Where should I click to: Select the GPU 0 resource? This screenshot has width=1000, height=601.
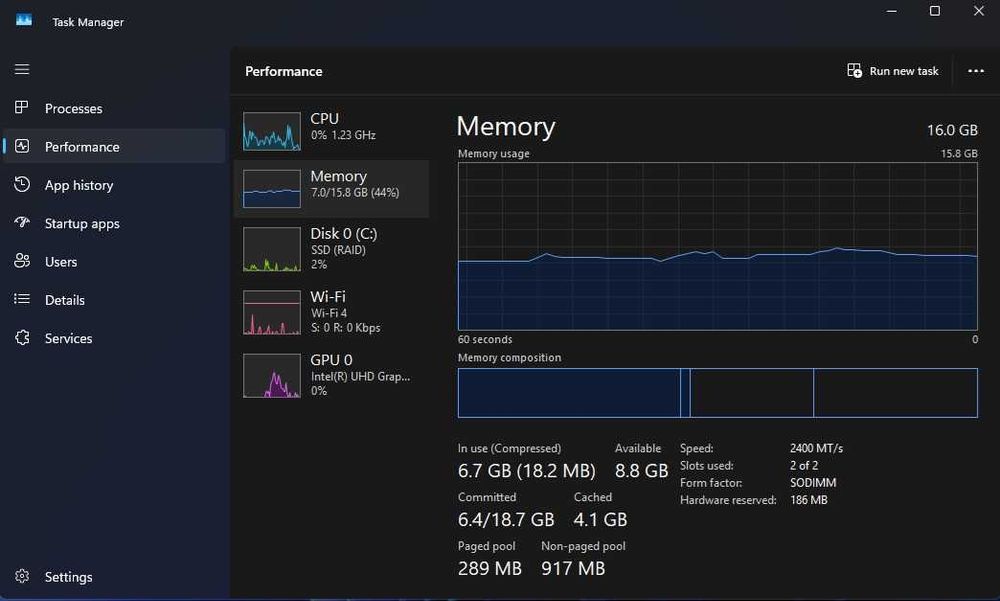(331, 375)
